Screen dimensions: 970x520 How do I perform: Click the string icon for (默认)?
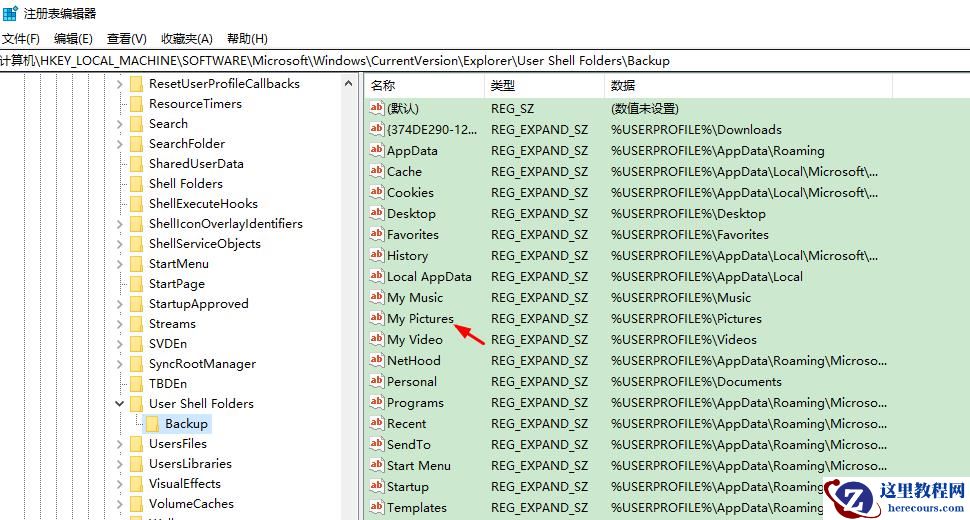click(377, 108)
